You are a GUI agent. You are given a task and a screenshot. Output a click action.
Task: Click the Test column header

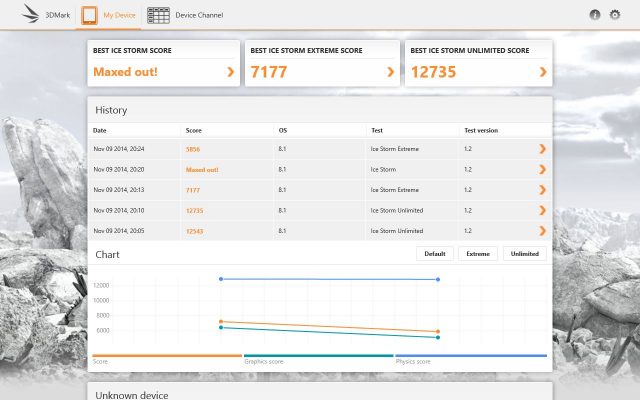pos(377,131)
